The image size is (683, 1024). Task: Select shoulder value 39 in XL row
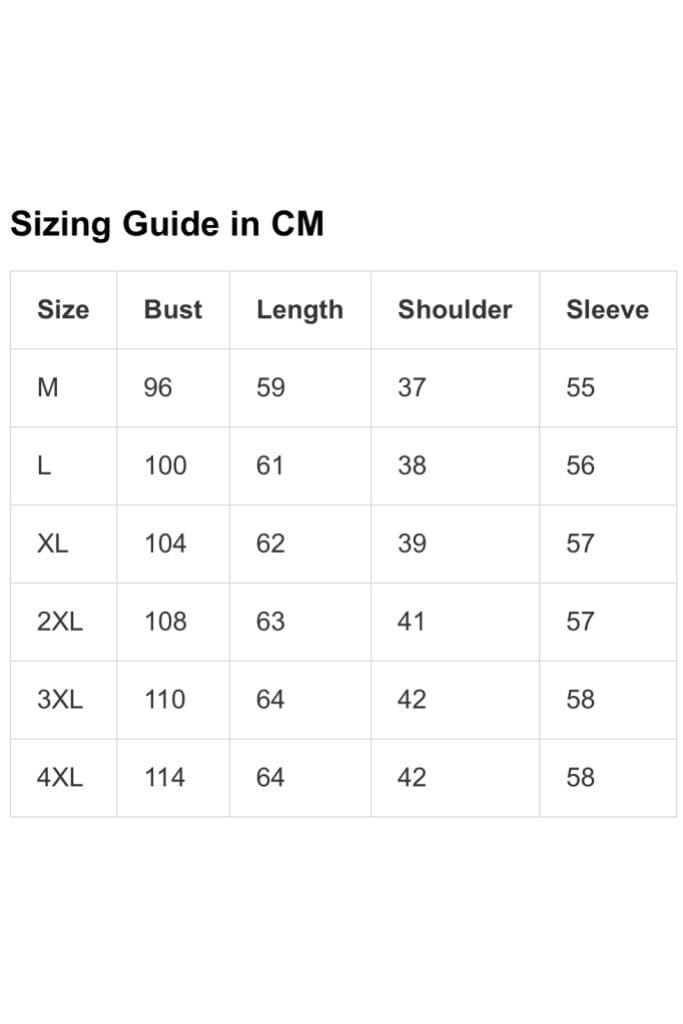[412, 543]
